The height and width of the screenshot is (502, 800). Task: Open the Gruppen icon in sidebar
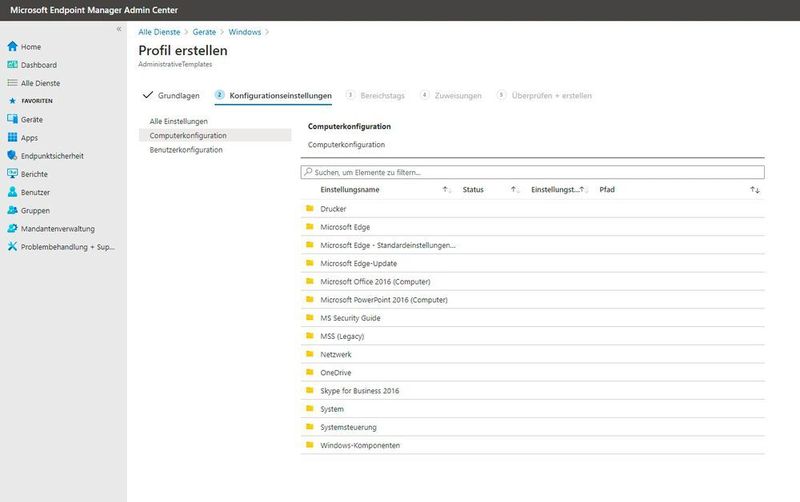(x=12, y=210)
